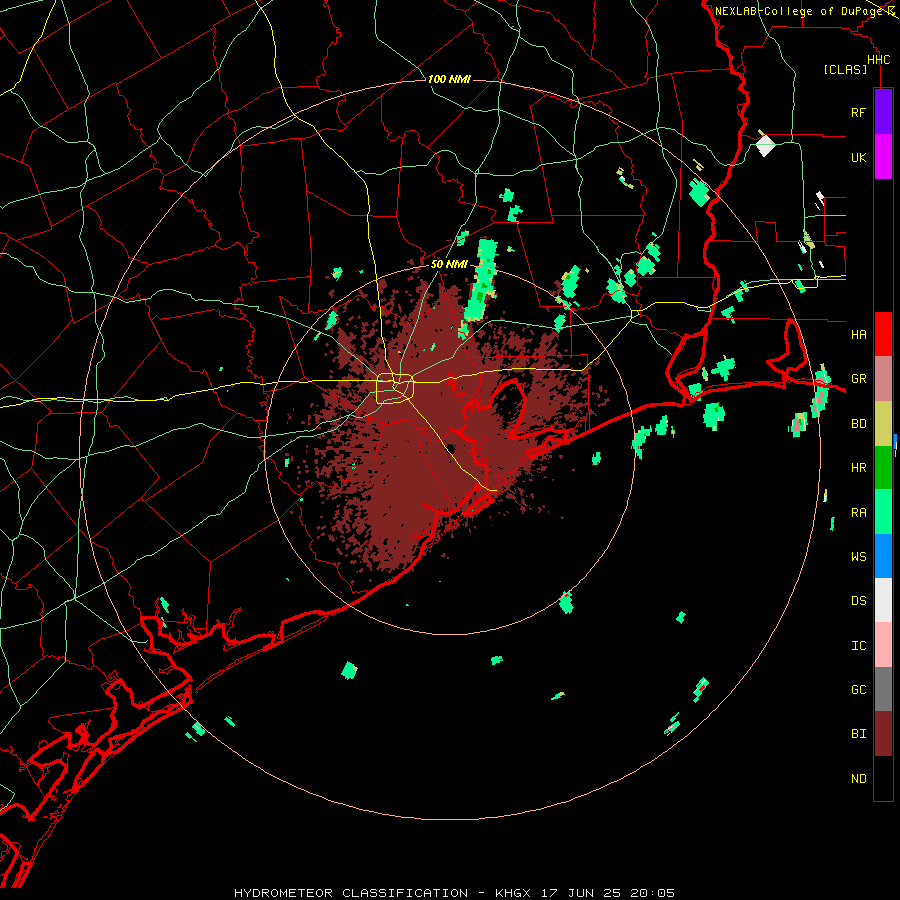
Task: Click the light green RA legend swatch
Action: (x=883, y=512)
